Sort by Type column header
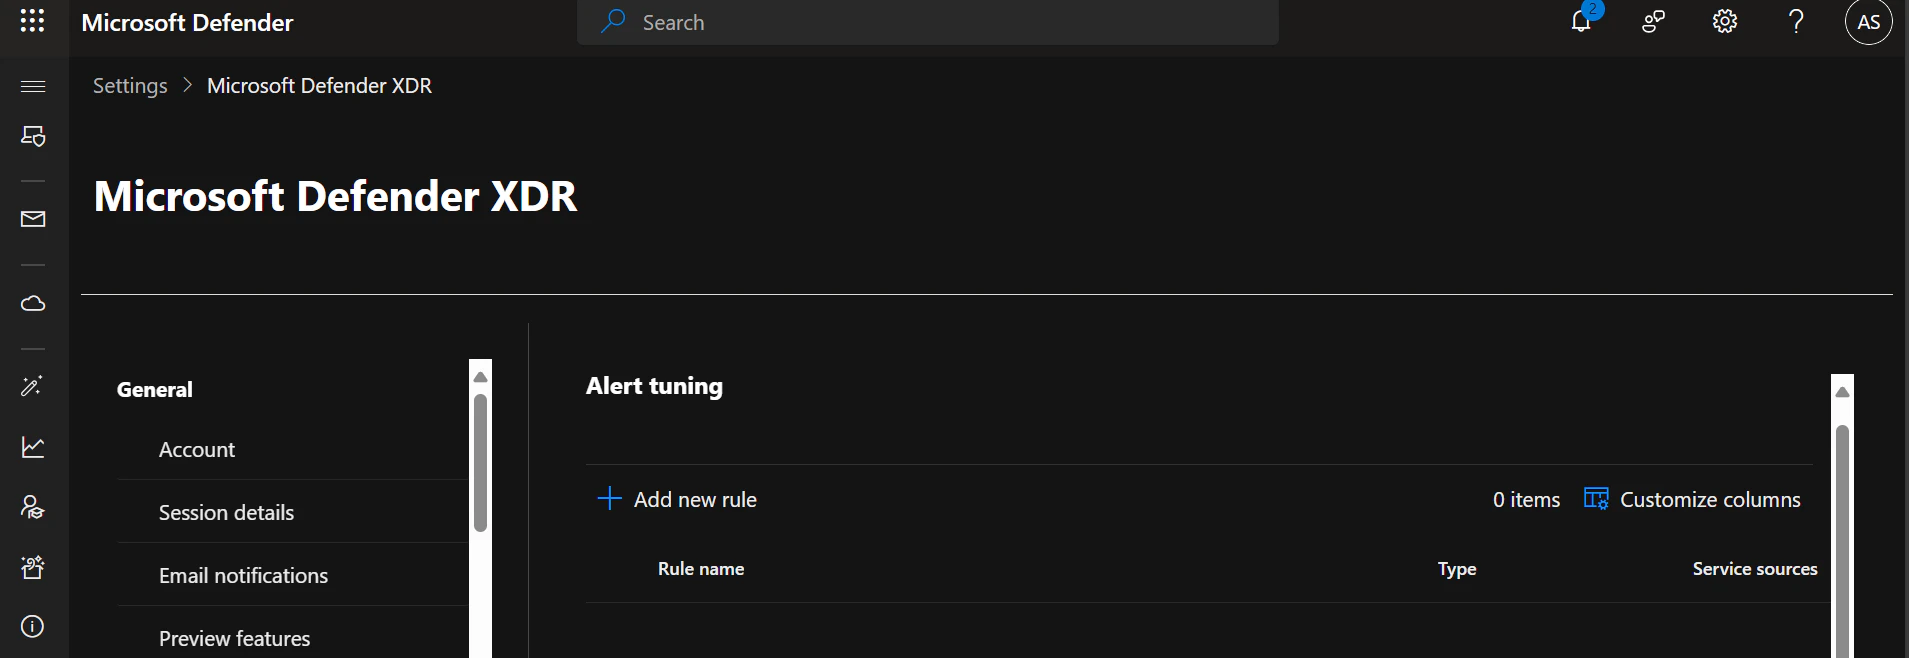1909x658 pixels. 1457,569
